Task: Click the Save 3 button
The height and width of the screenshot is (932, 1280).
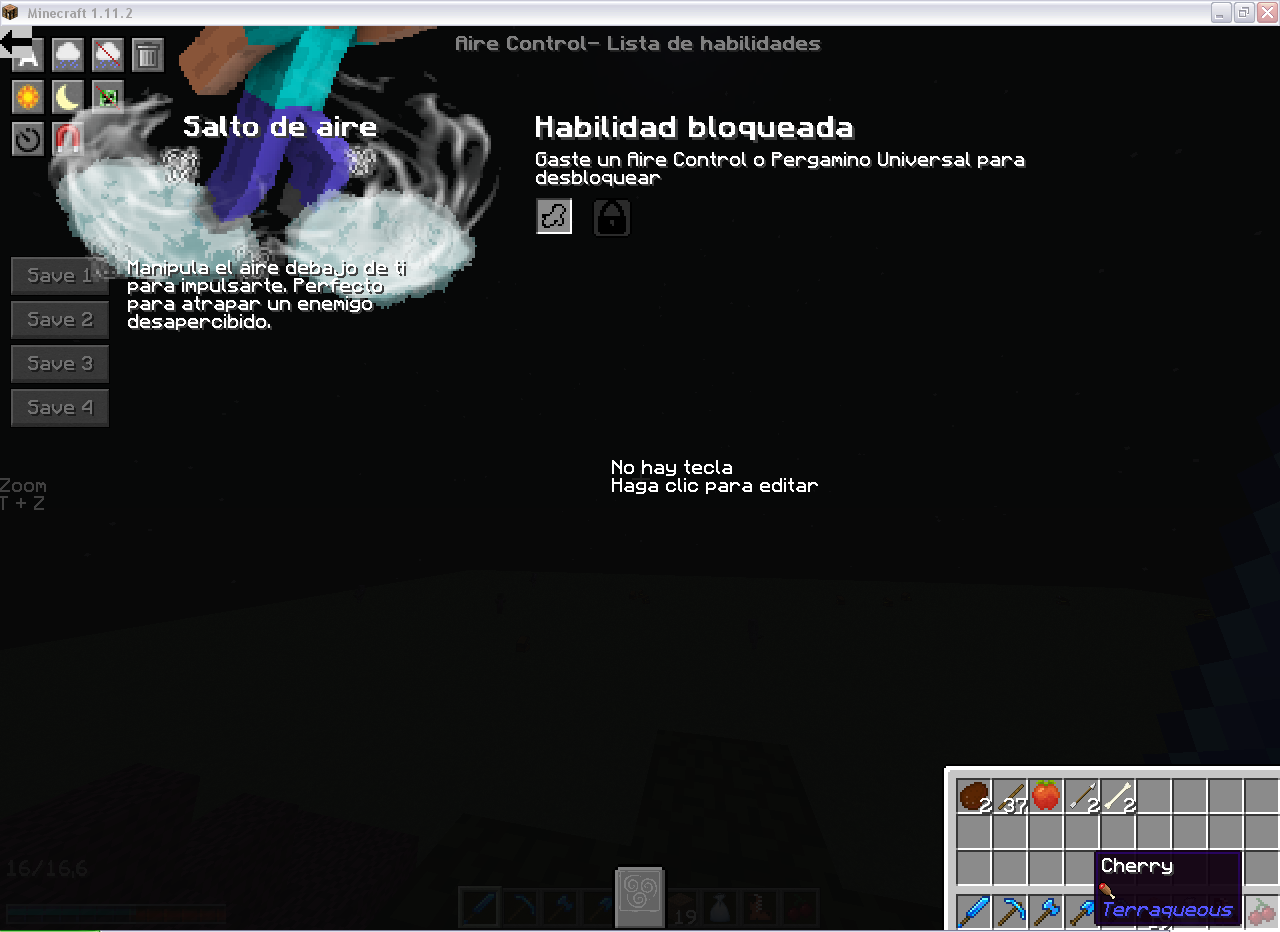Action: pos(59,363)
